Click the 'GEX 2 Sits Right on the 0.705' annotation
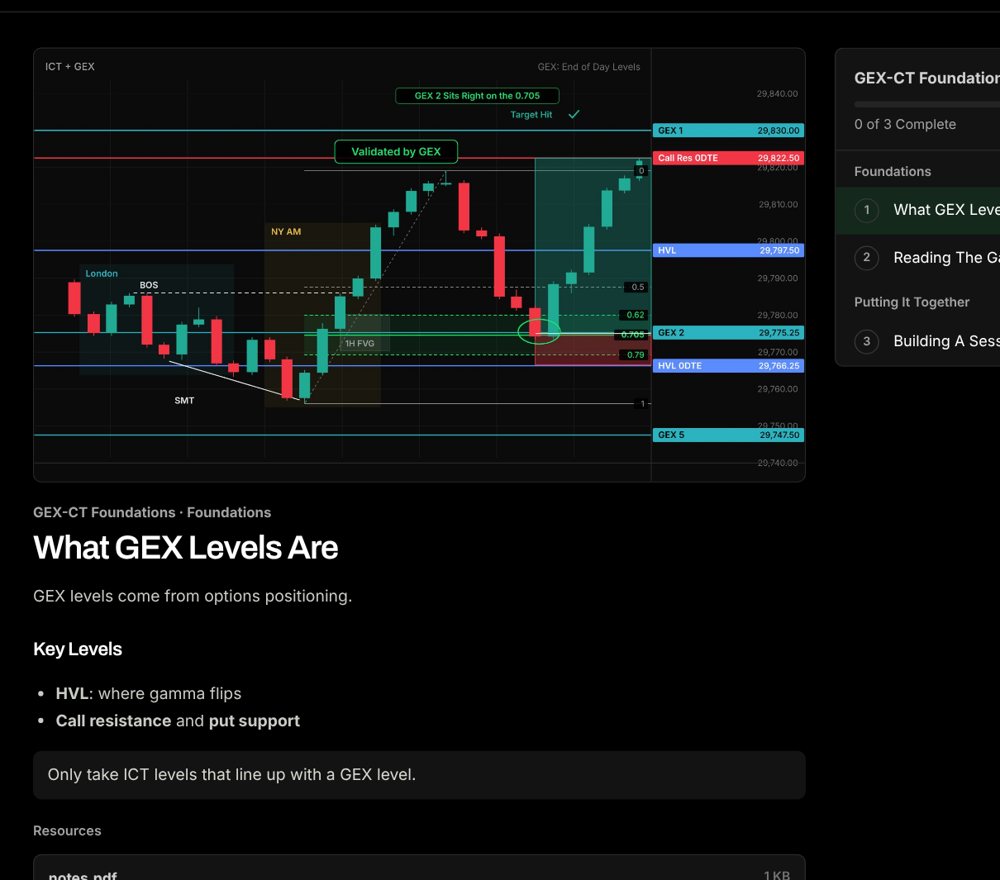 tap(477, 96)
